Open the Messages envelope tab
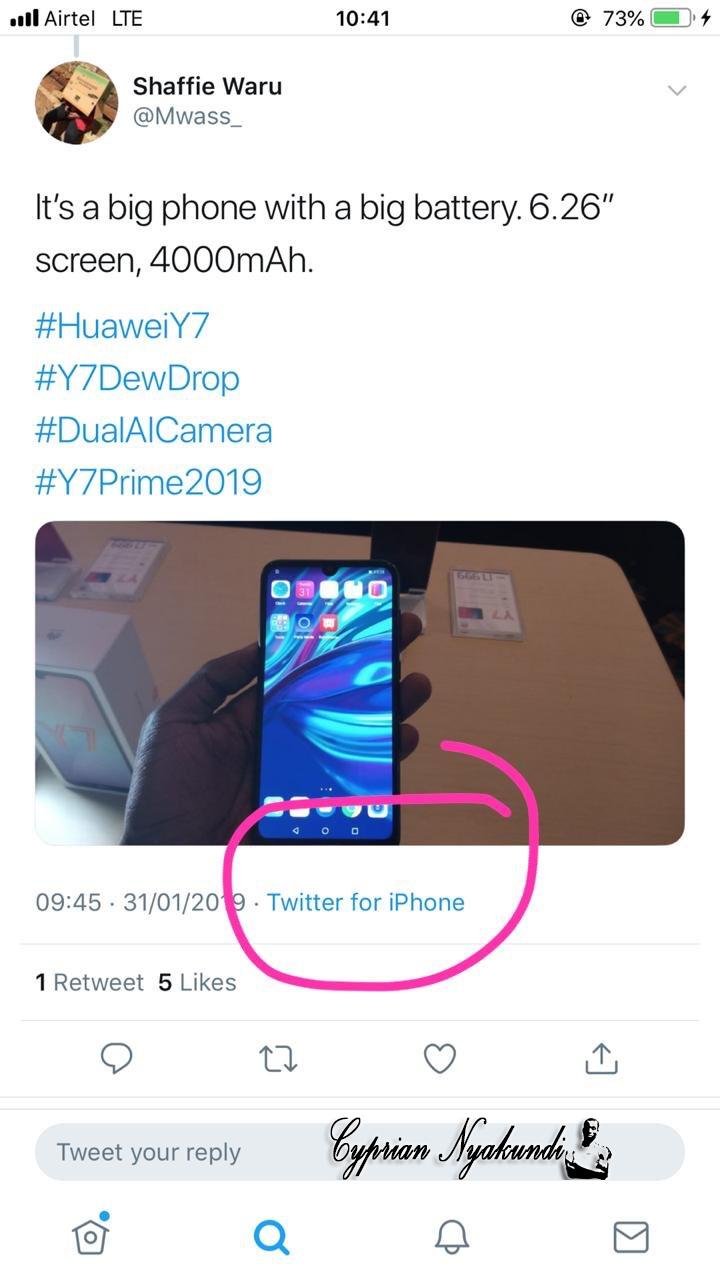The image size is (720, 1280). [631, 1237]
